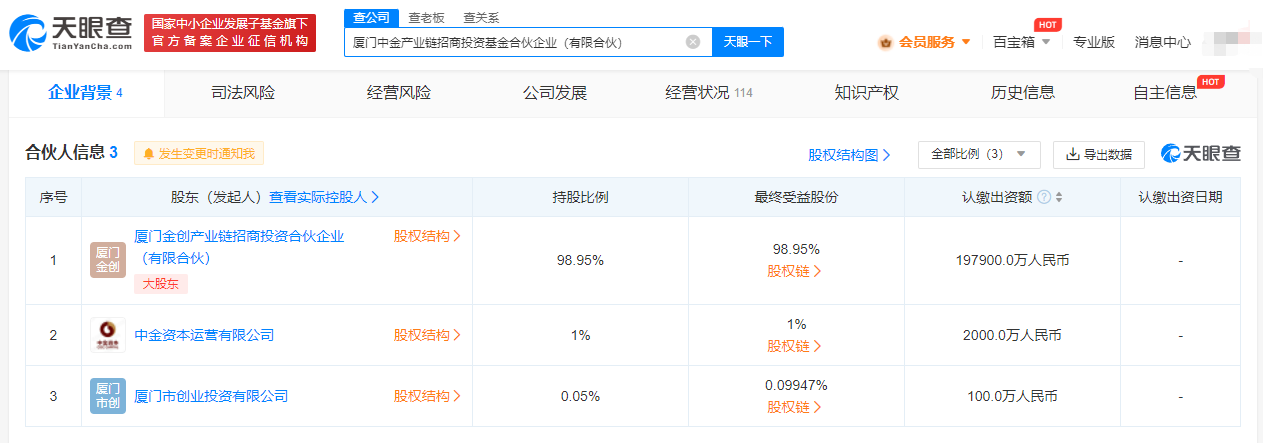Click the 厦门市创 shareholder logo
The image size is (1263, 443).
108,396
